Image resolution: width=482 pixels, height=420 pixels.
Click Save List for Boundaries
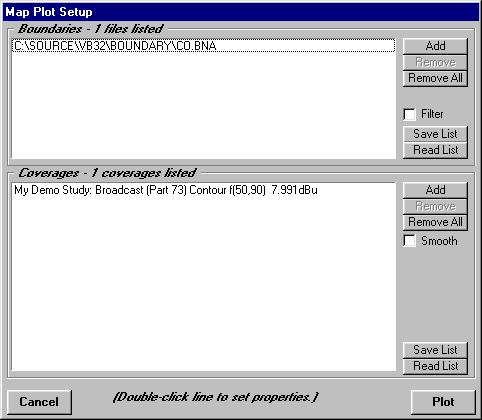point(435,134)
